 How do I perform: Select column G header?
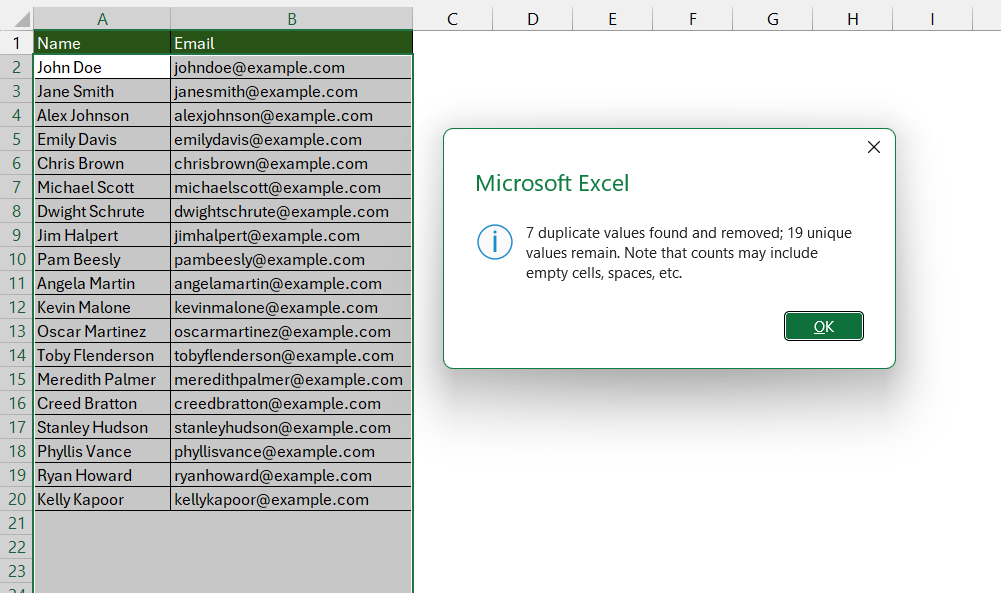pos(772,19)
